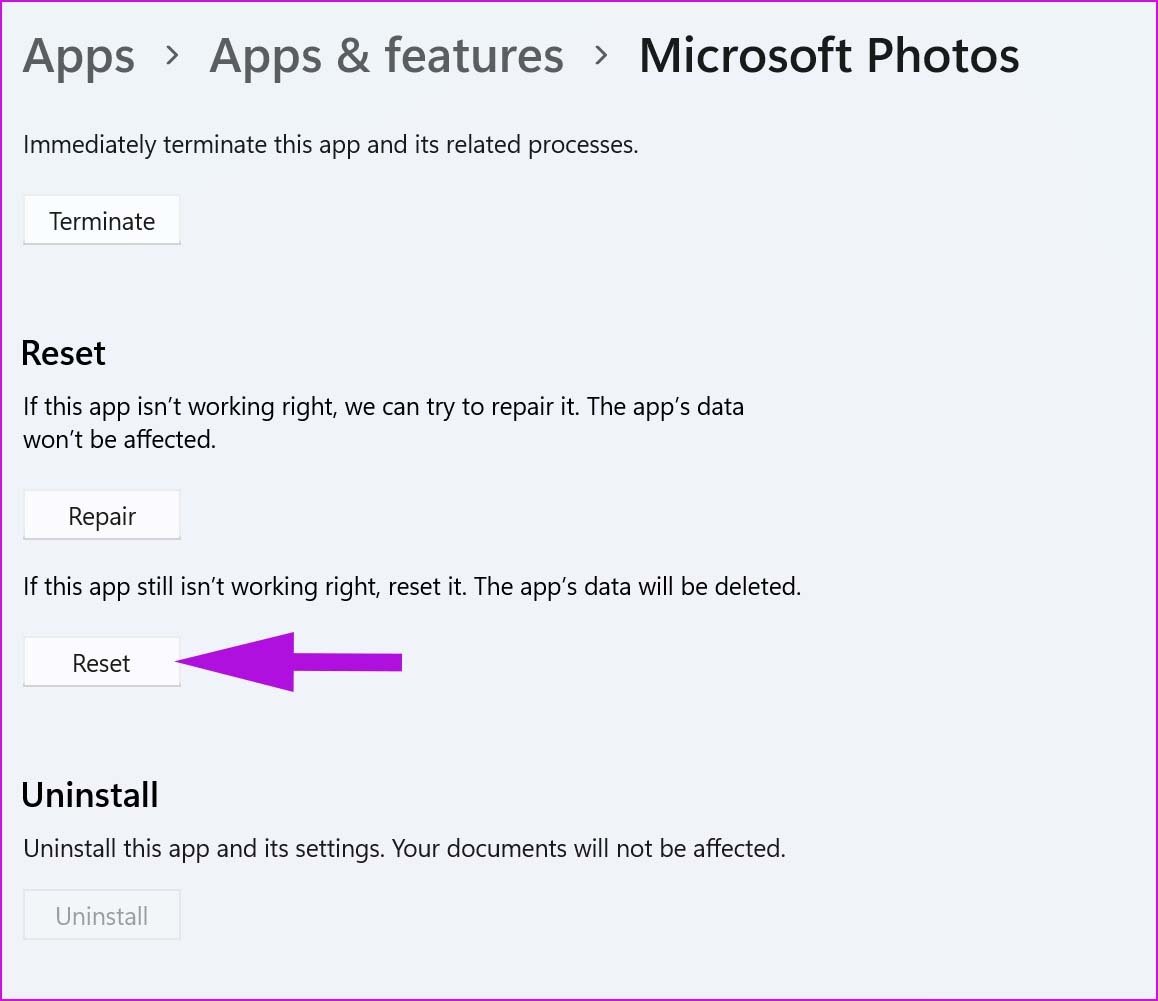Click 'Uninstall this app and its settings.' sentence

click(204, 849)
